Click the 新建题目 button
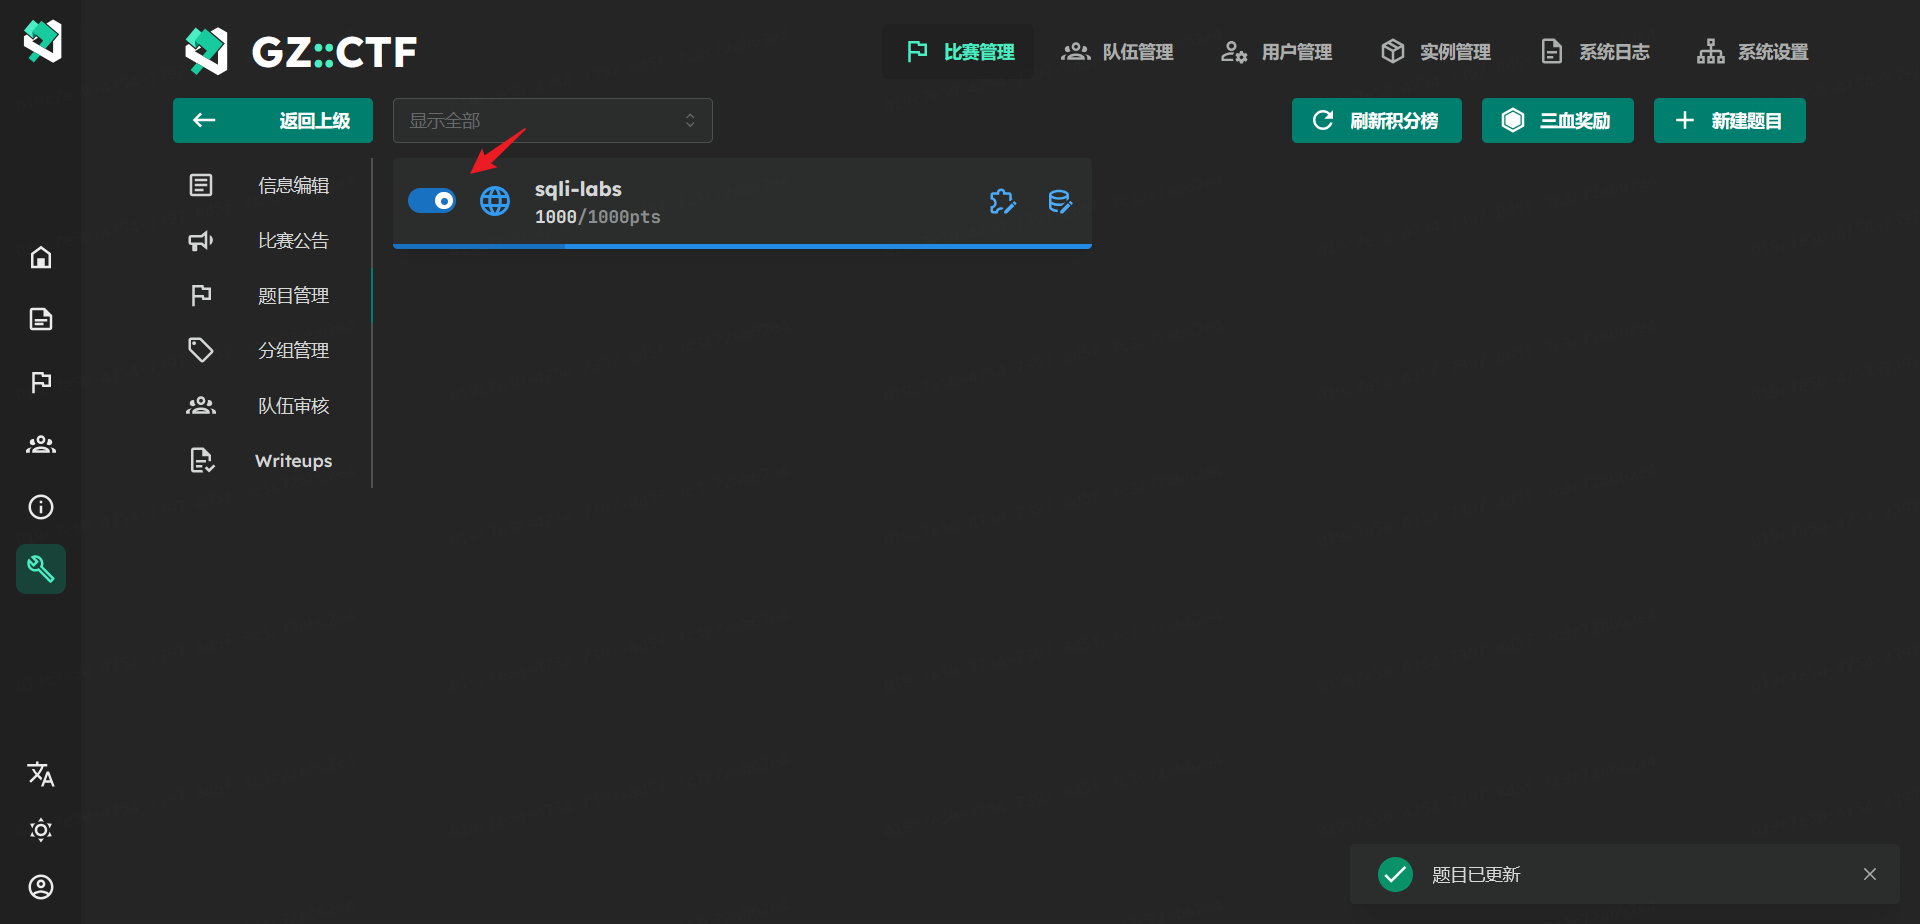The image size is (1920, 924). pos(1729,121)
